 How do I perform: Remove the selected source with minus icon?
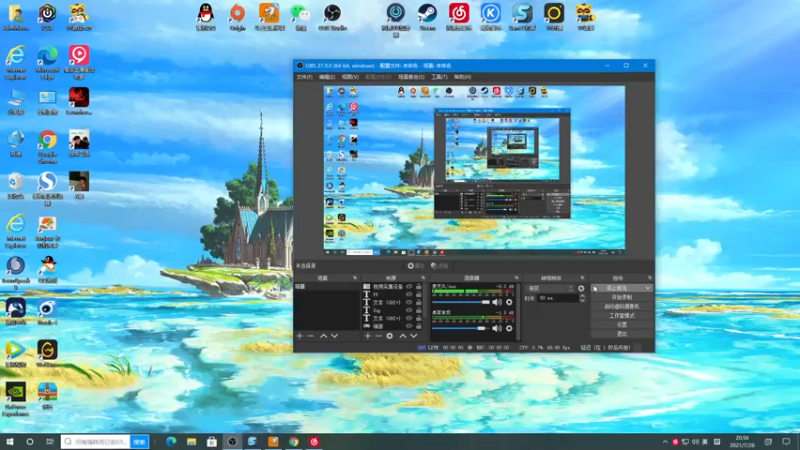coord(379,336)
